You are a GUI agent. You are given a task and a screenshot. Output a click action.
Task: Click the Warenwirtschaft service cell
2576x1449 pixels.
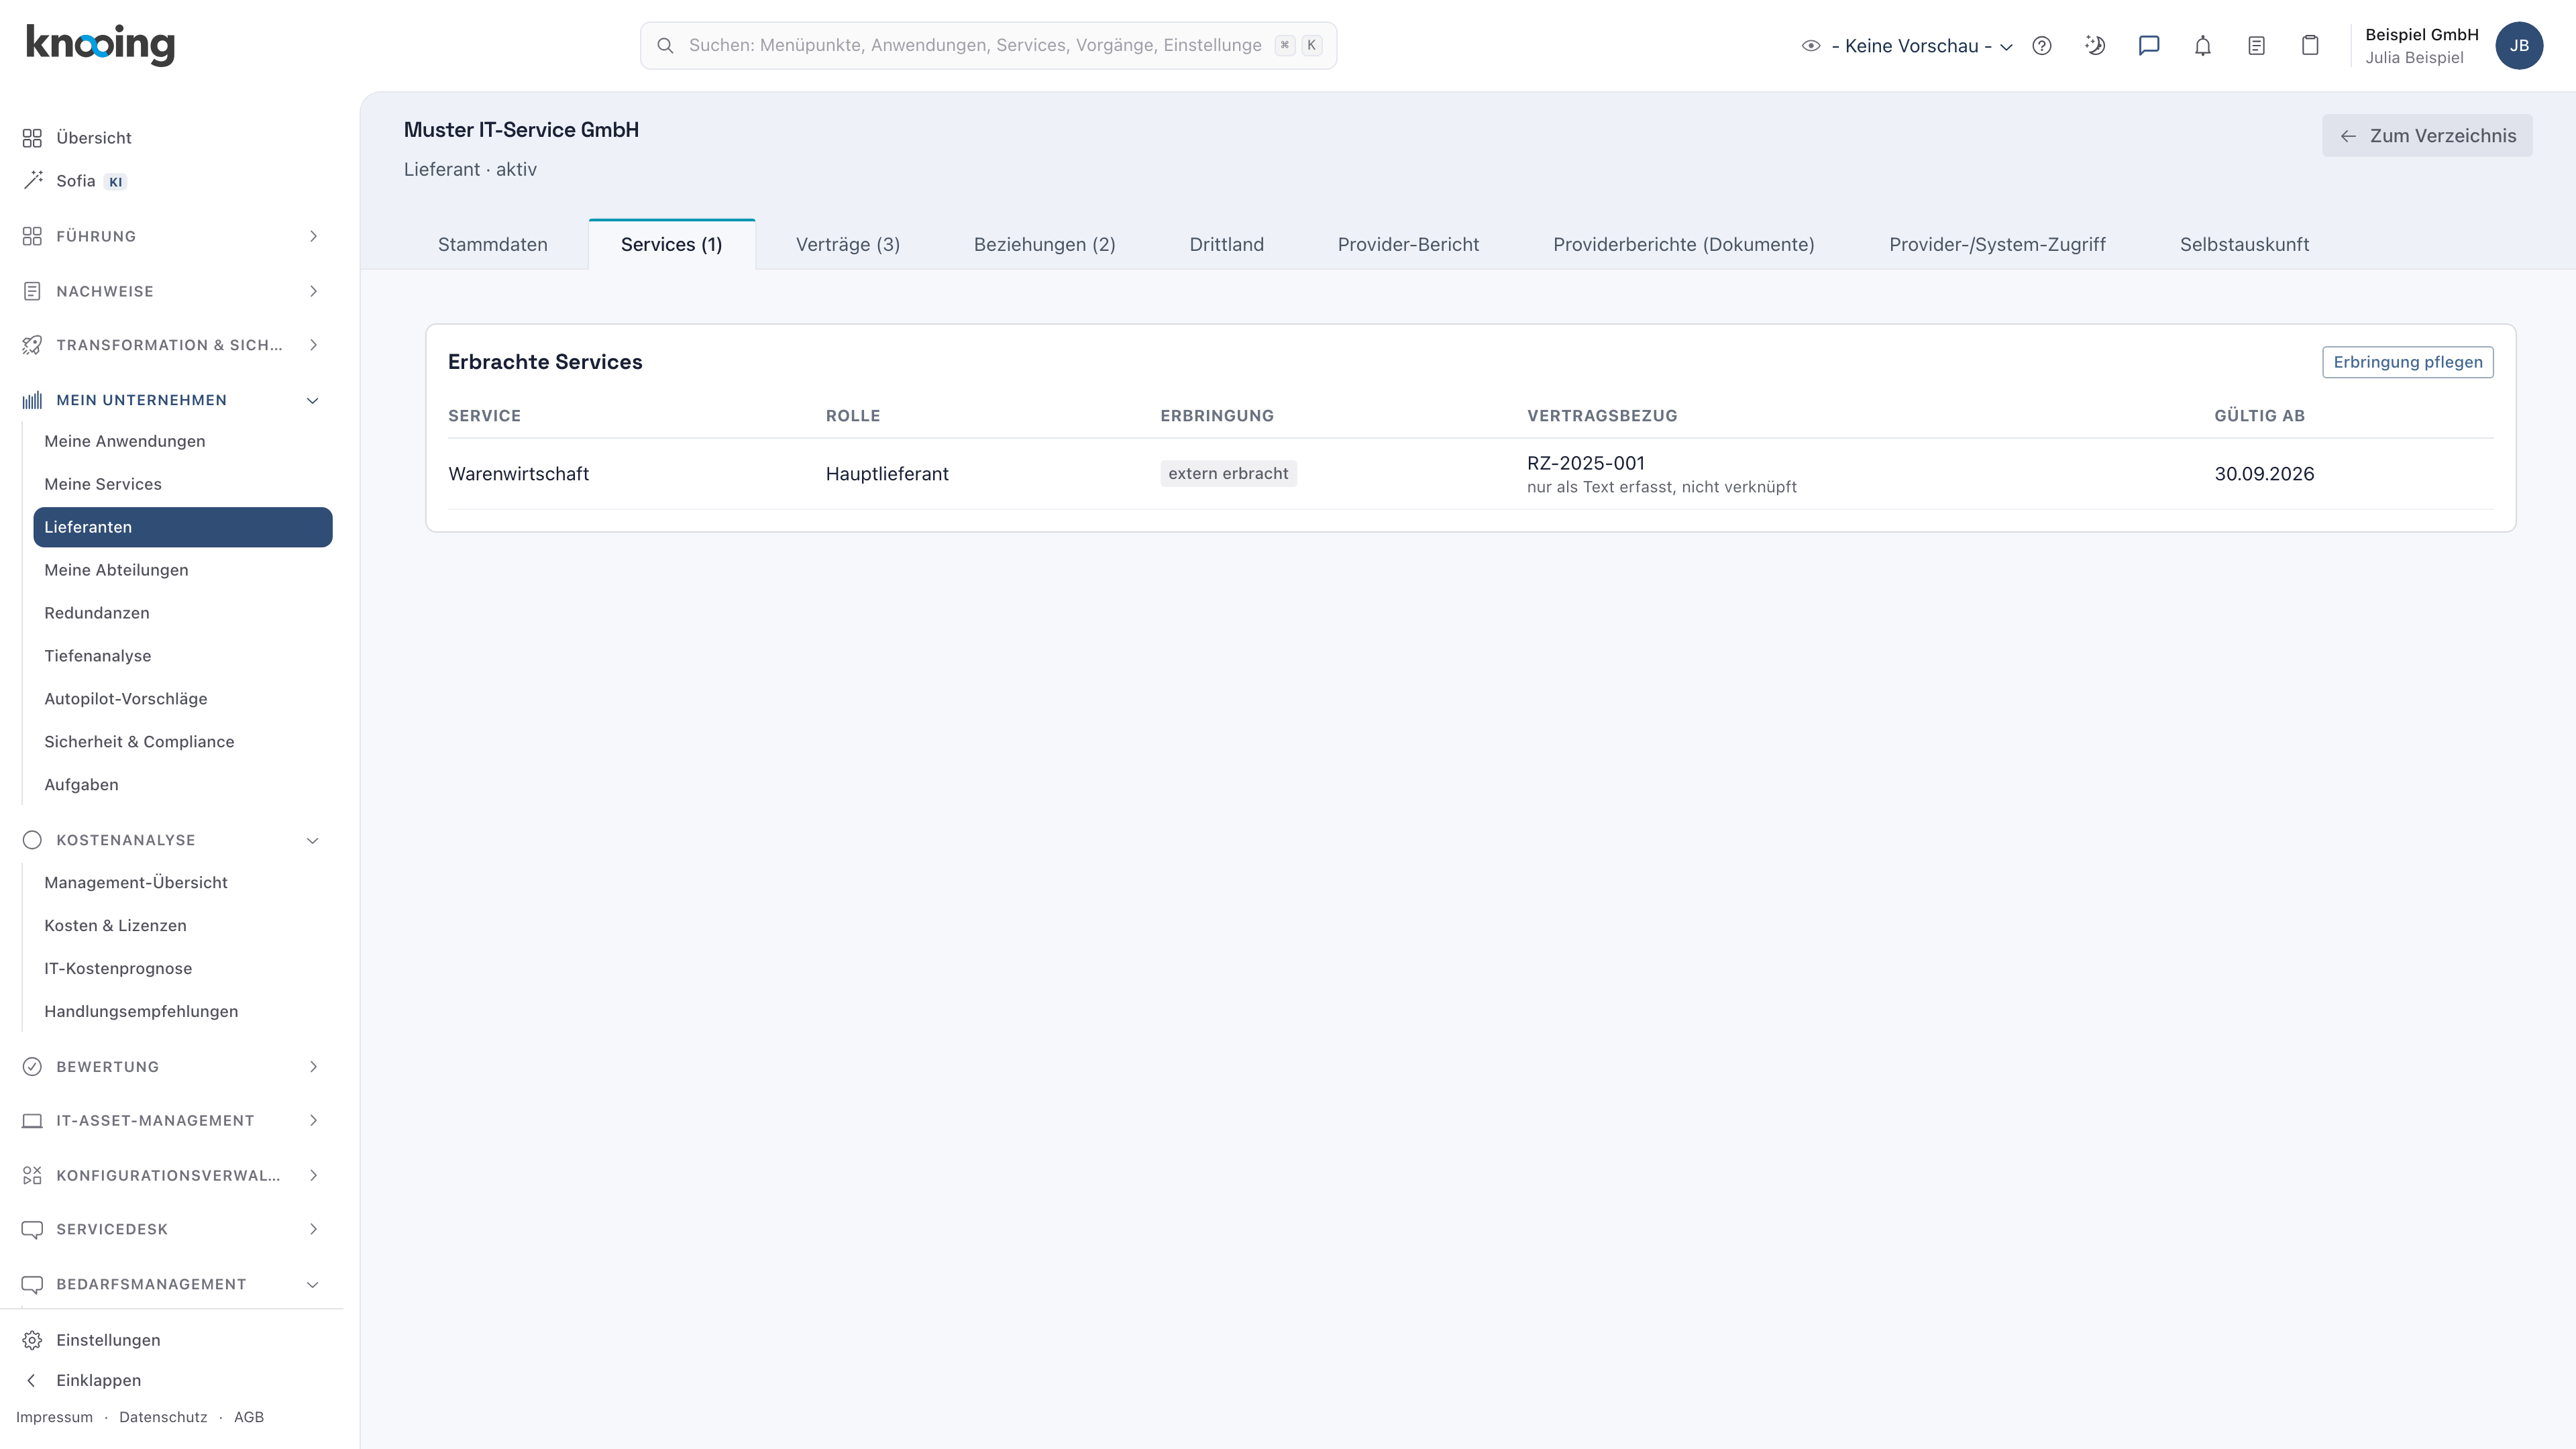[x=518, y=474]
